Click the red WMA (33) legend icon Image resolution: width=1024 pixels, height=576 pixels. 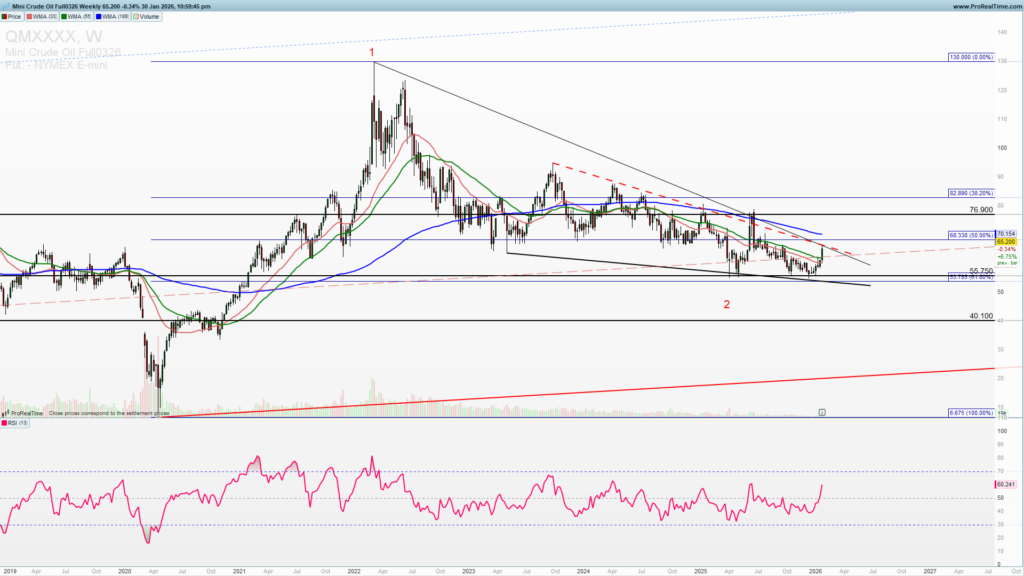point(29,17)
